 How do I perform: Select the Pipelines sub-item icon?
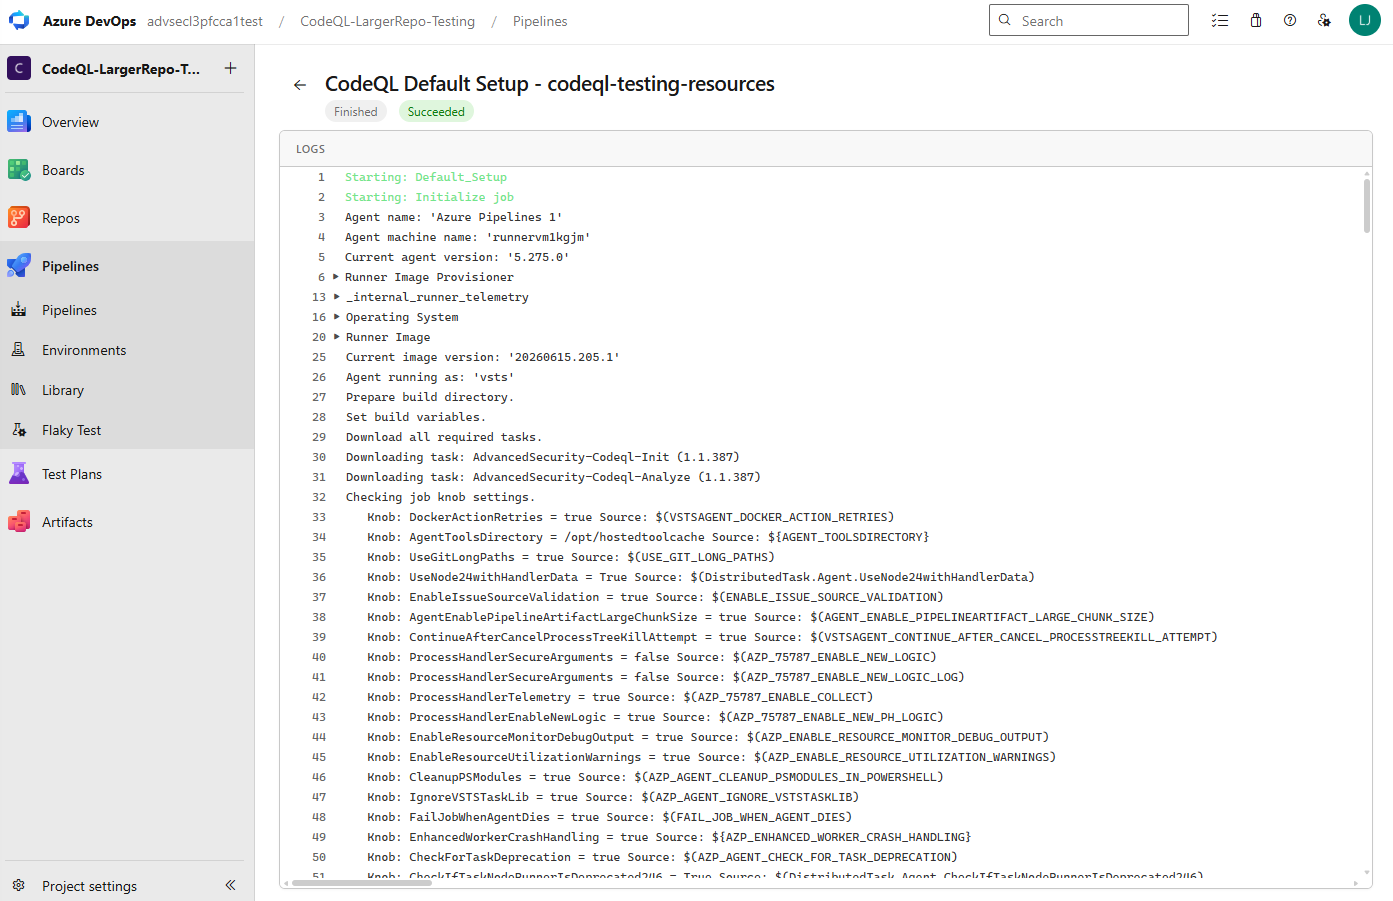[x=19, y=310]
